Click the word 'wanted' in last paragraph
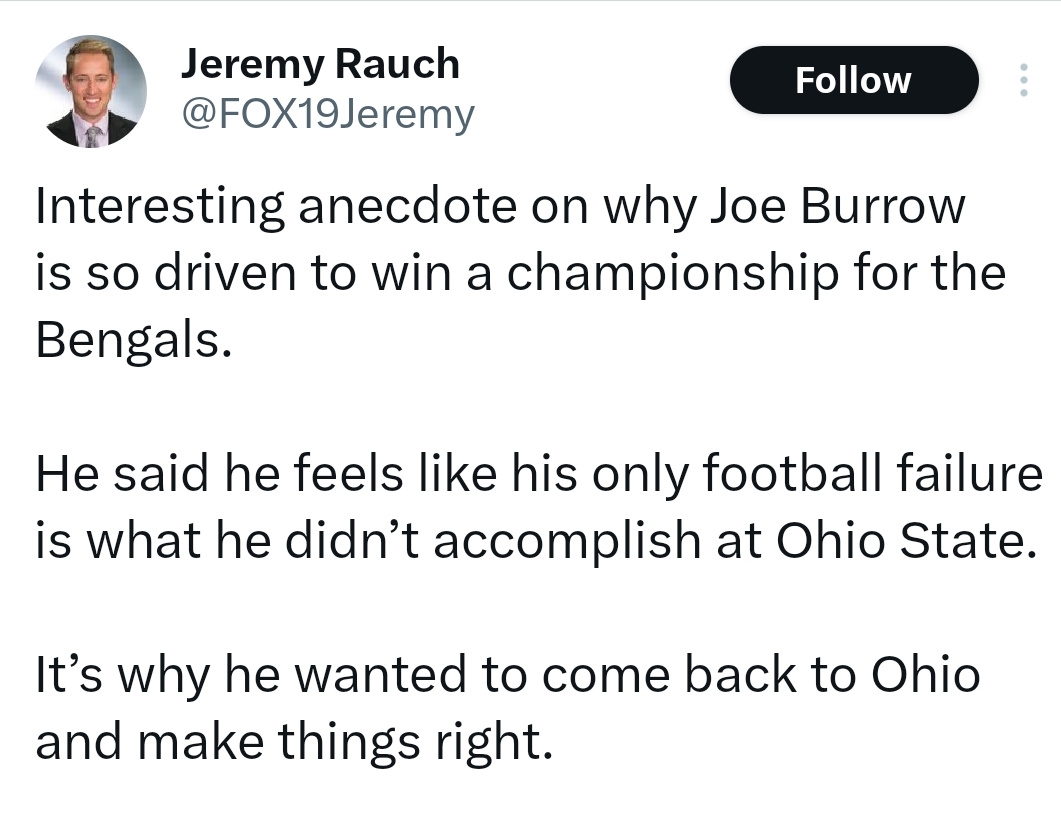The image size is (1061, 820). pyautogui.click(x=381, y=675)
